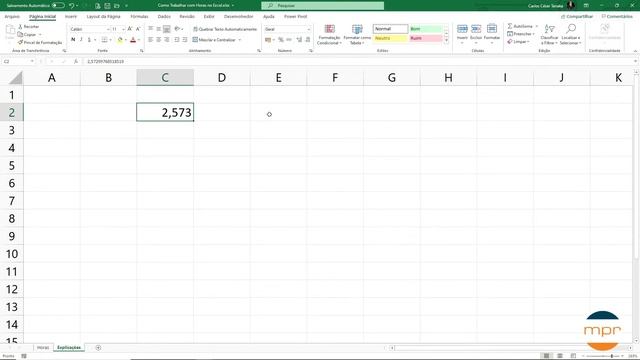640x360 pixels.
Task: Open the Dados ribbon tab
Action: click(164, 16)
